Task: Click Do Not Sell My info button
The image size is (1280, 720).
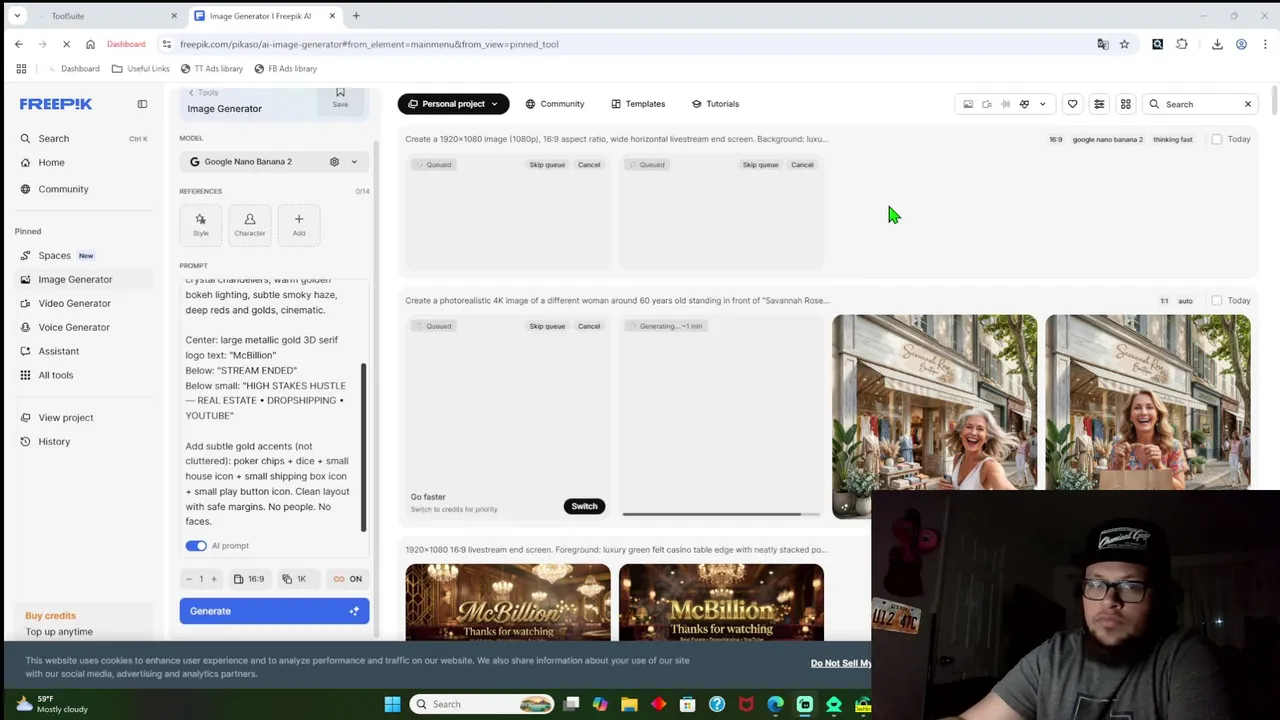Action: [841, 663]
